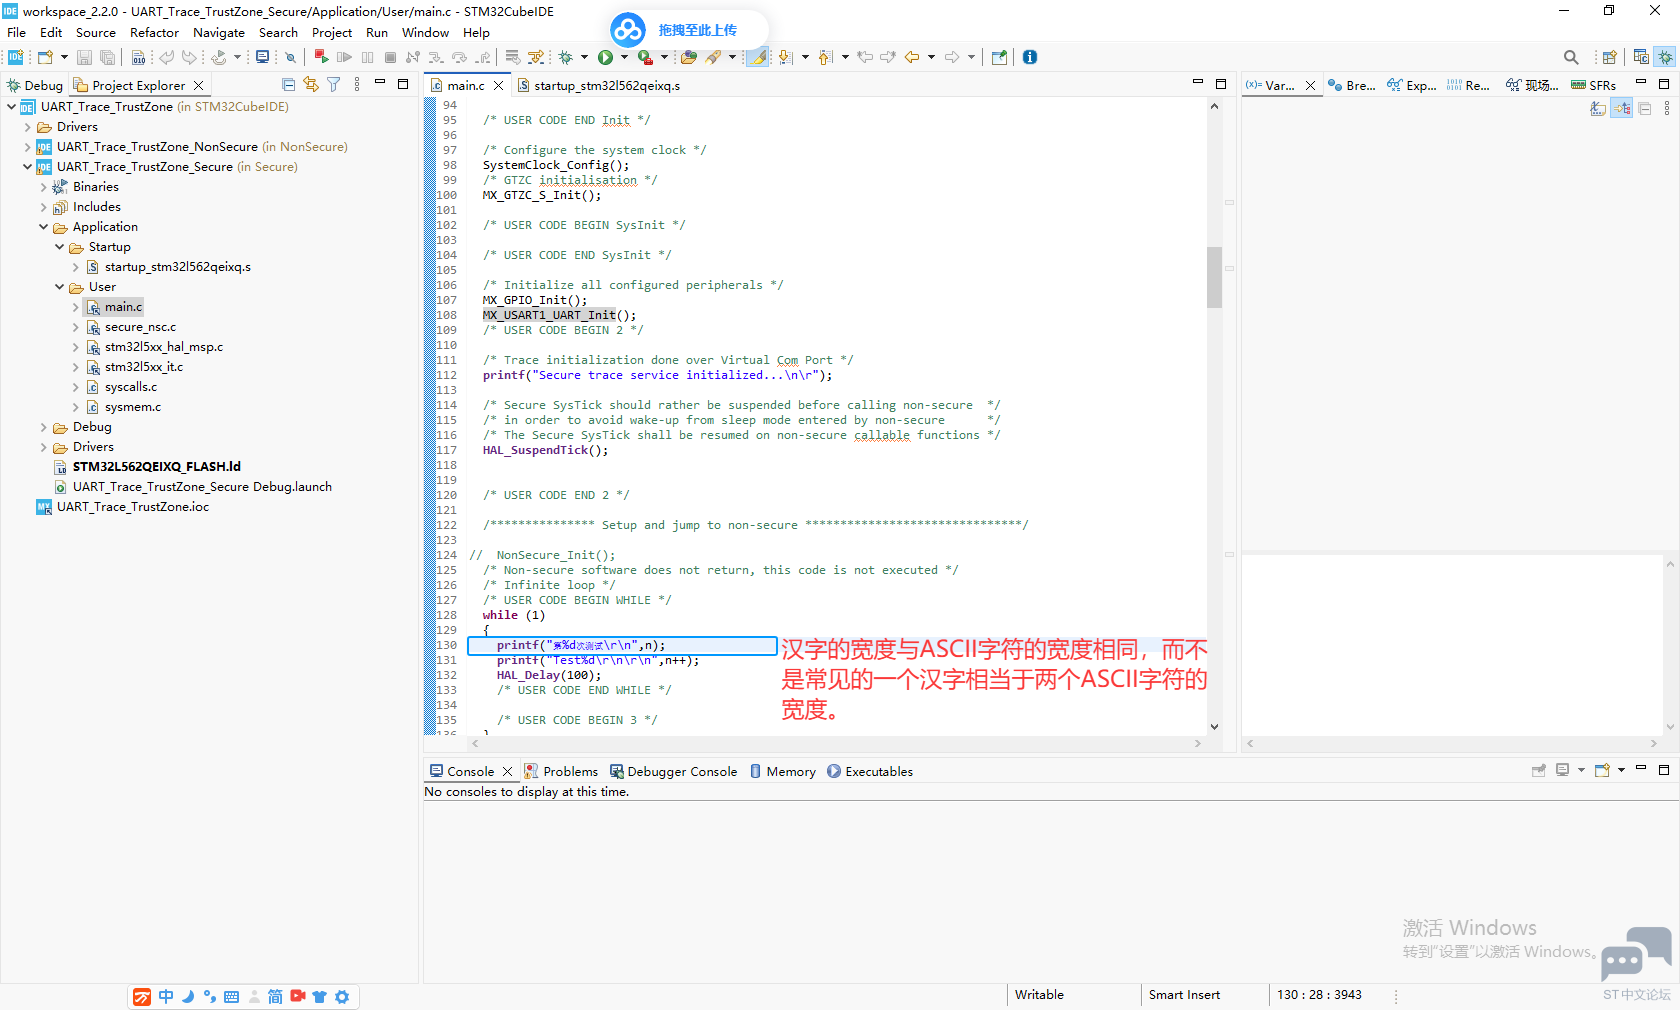This screenshot has width=1680, height=1010.
Task: Maximize the editor area icon
Action: 1221,84
